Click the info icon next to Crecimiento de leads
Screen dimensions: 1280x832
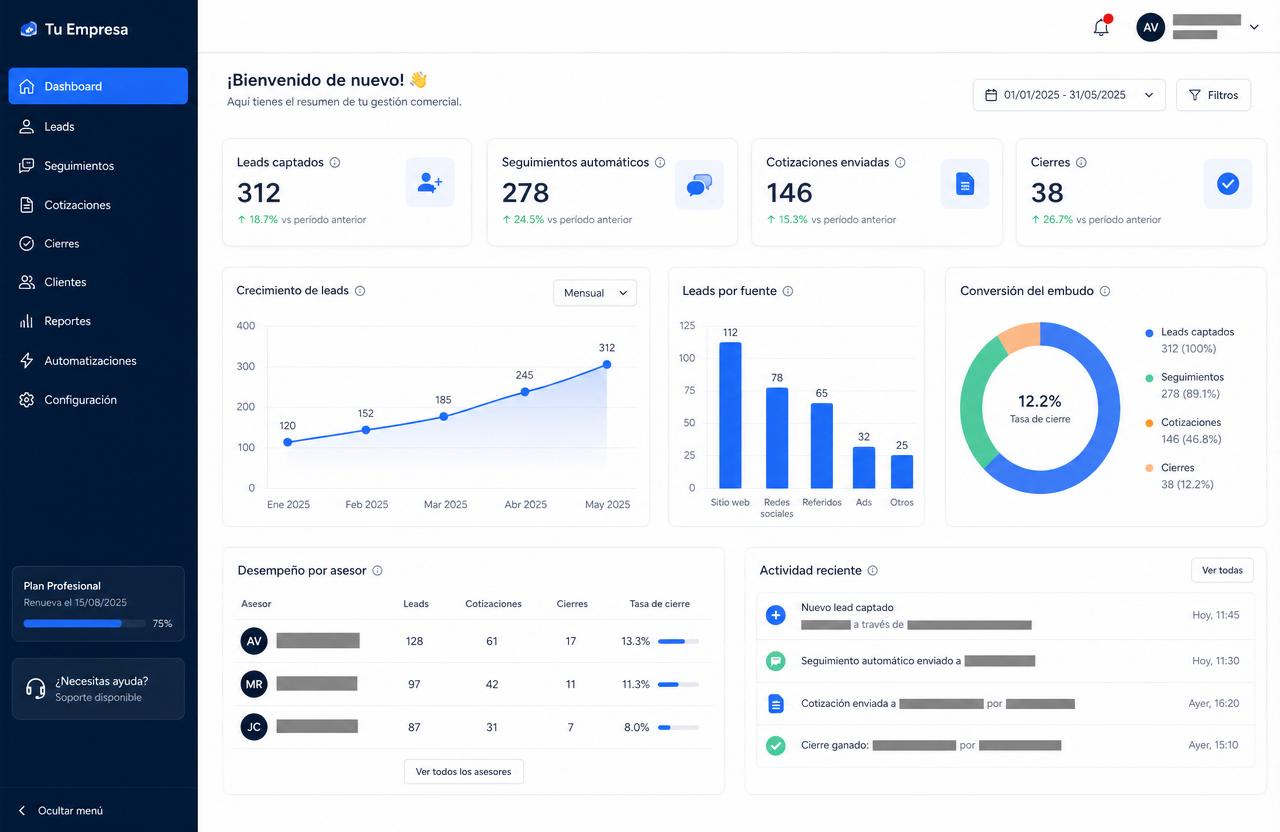coord(360,291)
